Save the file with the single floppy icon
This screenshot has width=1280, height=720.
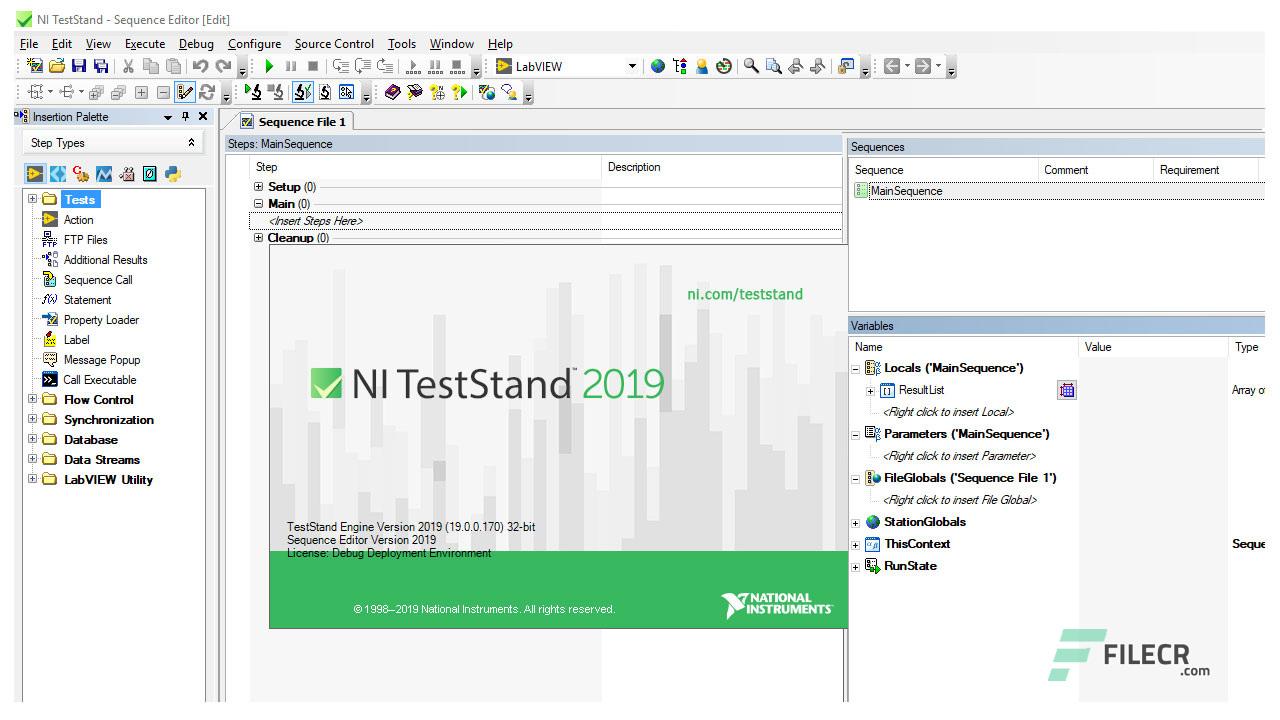point(79,66)
